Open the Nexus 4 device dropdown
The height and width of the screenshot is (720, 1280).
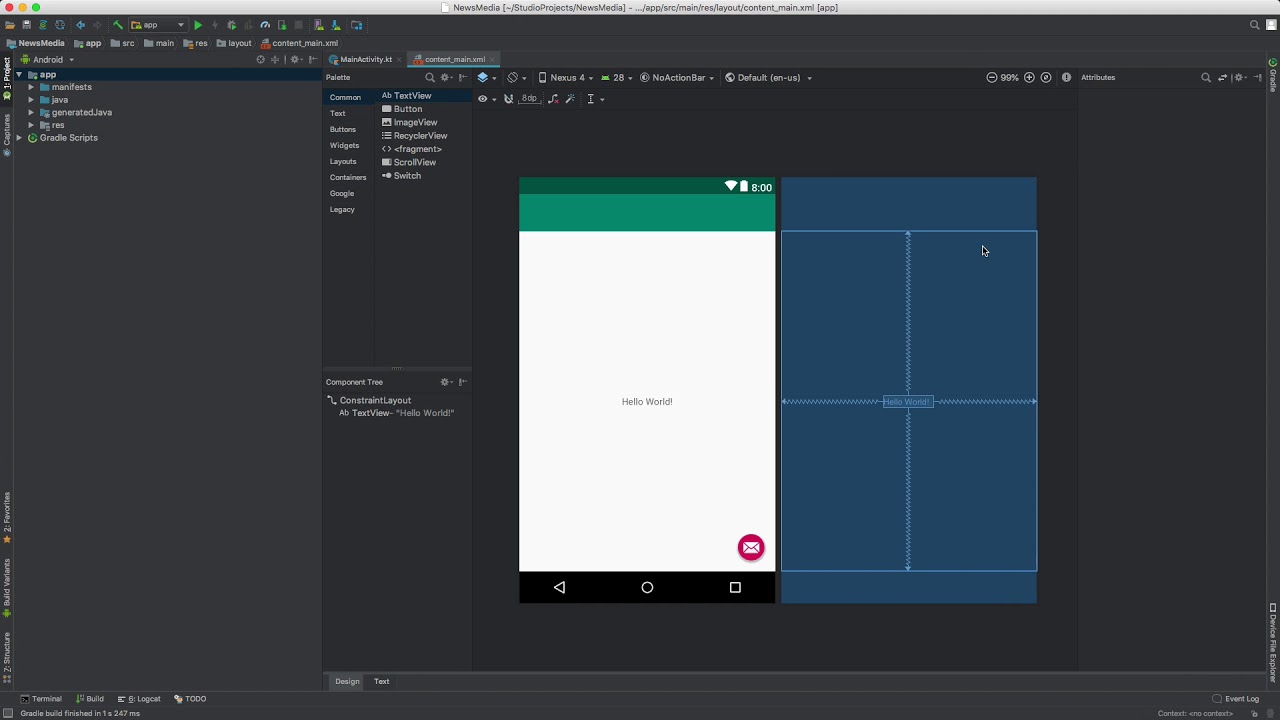click(566, 78)
